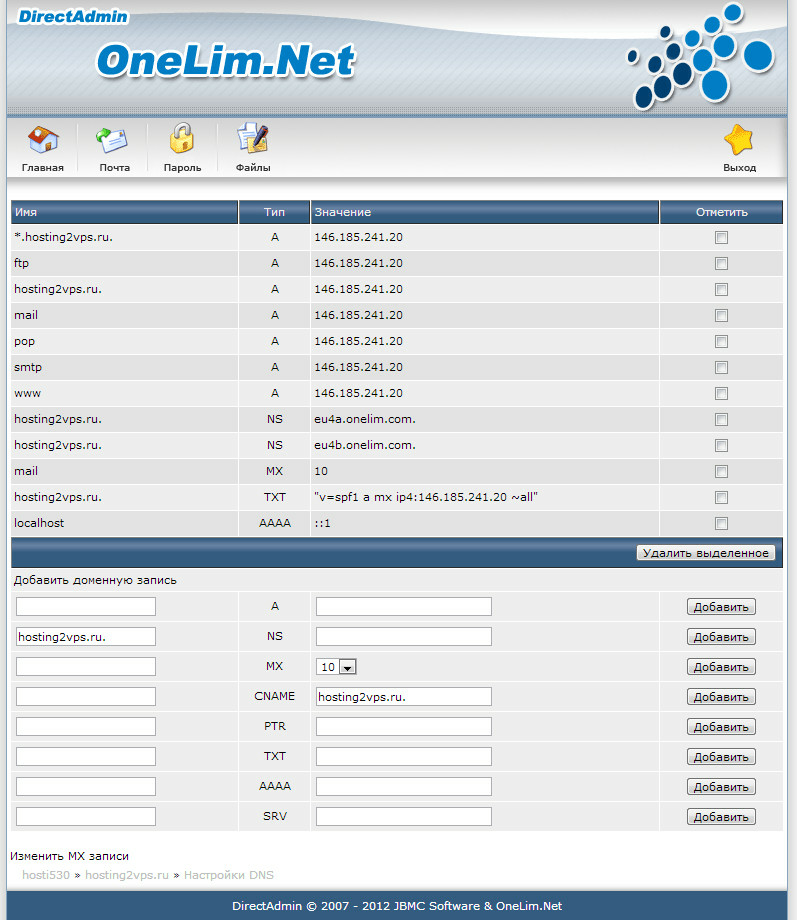Focus the SRV record value field
The height and width of the screenshot is (920, 797).
point(404,817)
